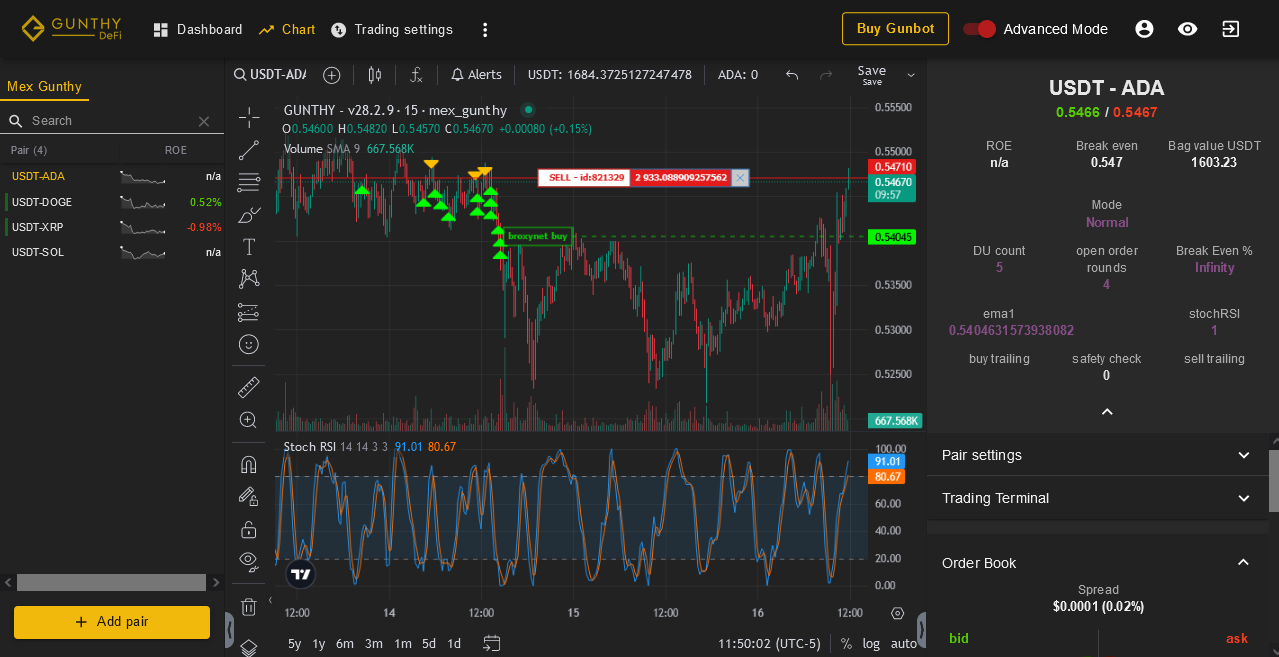This screenshot has height=657, width=1279.
Task: Open the Fibonacci retracement tool
Action: pos(249,182)
